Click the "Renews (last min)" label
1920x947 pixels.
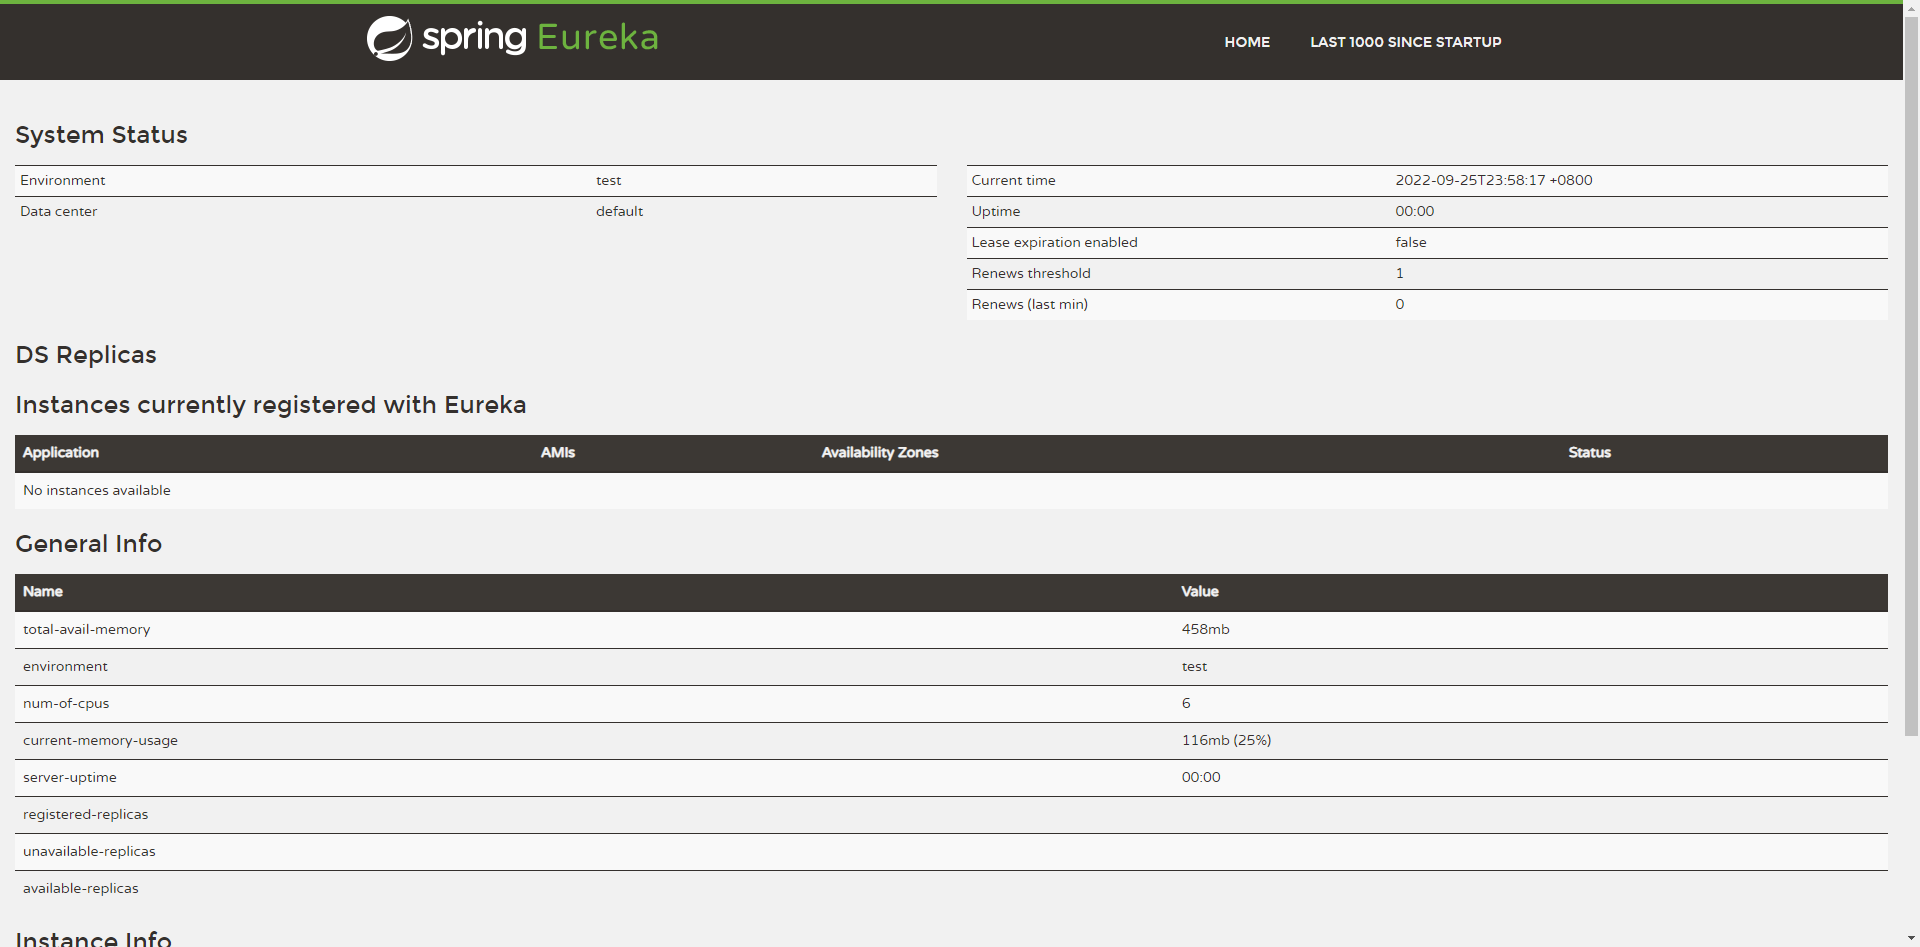(x=1029, y=304)
